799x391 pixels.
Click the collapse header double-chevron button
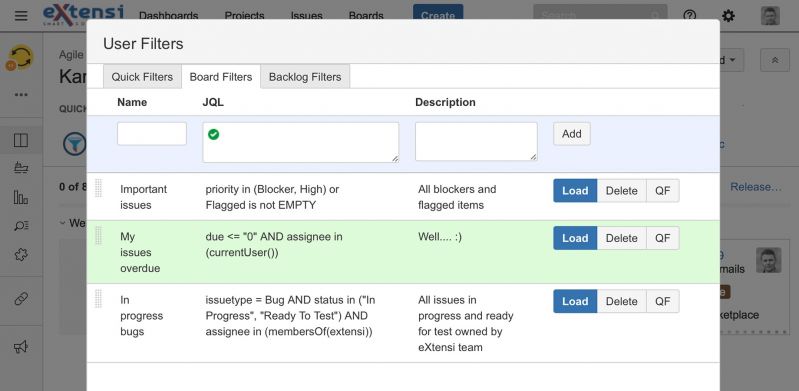[775, 60]
